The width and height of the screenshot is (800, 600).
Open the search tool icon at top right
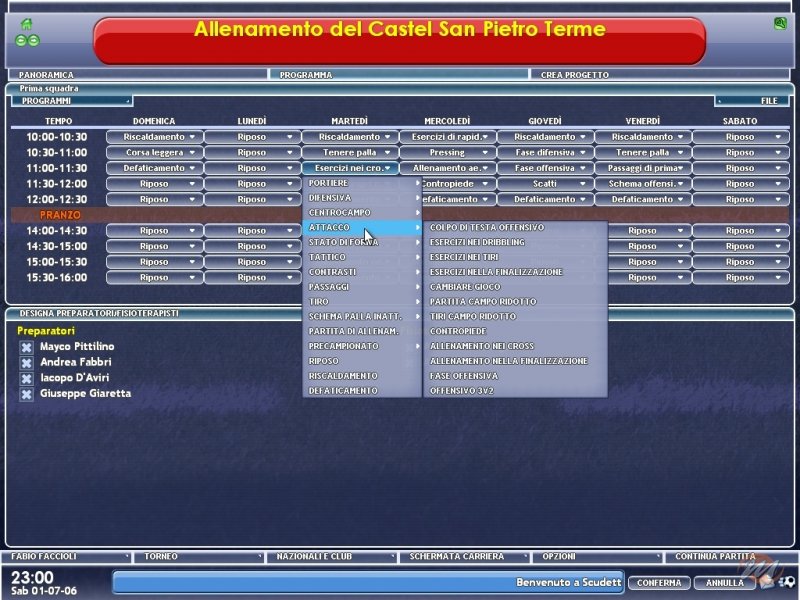pos(781,24)
